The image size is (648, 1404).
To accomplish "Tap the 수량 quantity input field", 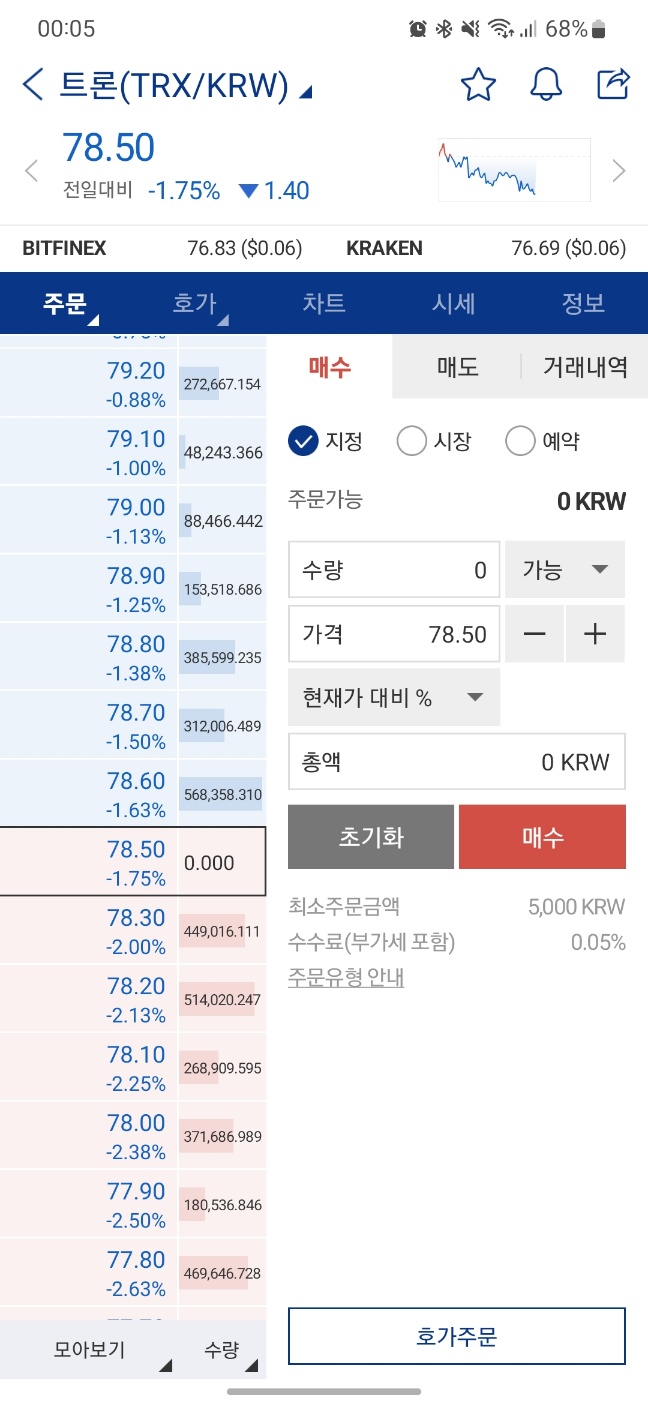I will click(x=394, y=570).
